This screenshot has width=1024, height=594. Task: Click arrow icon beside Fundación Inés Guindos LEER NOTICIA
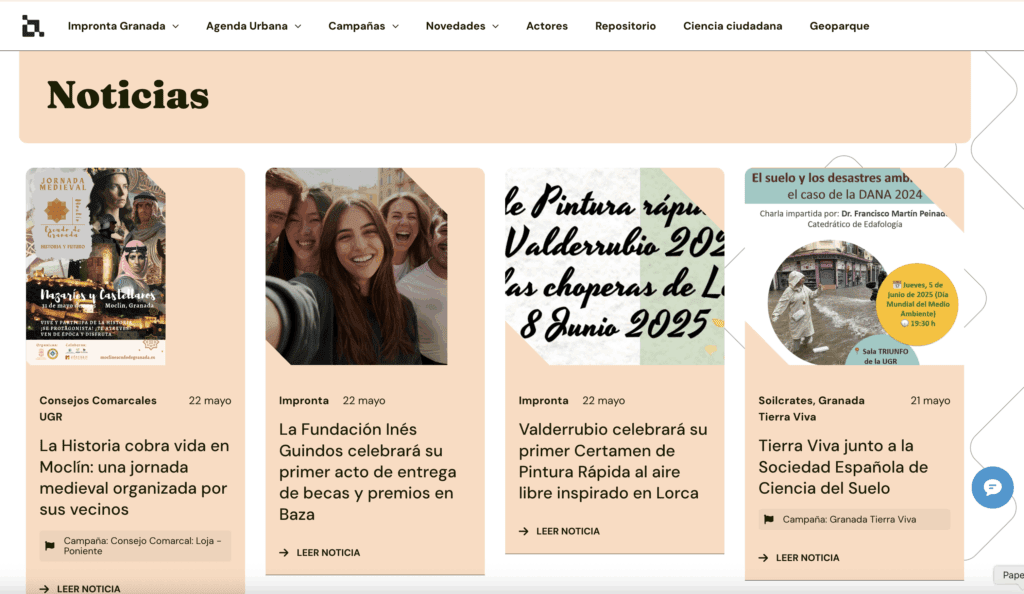click(x=284, y=552)
